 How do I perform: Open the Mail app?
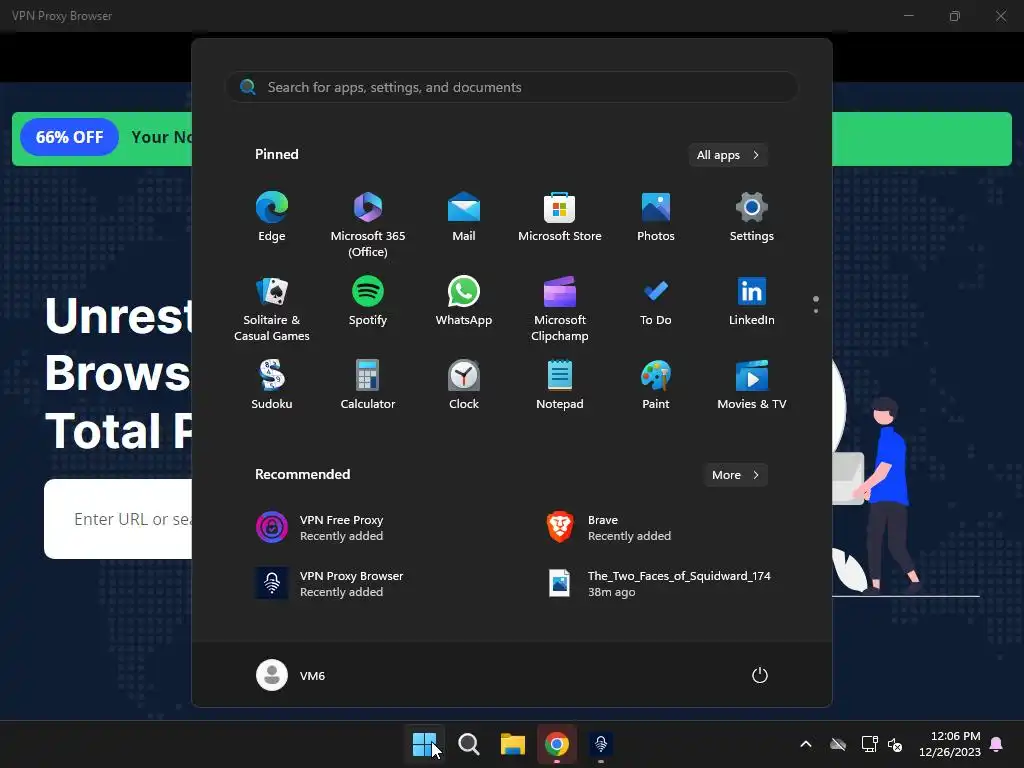click(x=464, y=218)
